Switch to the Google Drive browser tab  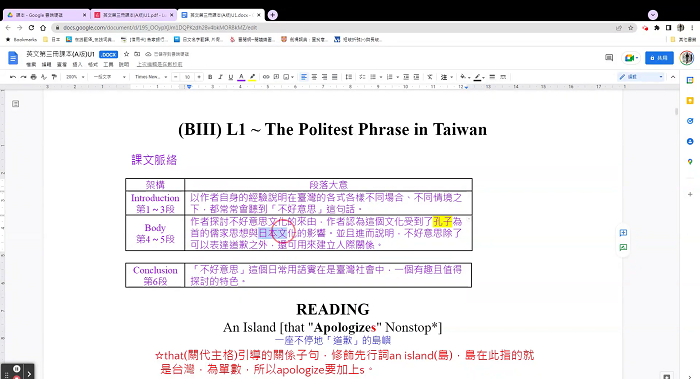(46, 15)
